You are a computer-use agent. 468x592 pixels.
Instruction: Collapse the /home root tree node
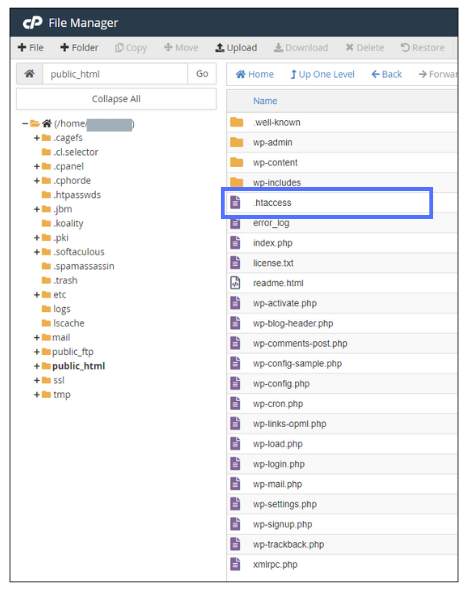click(25, 123)
